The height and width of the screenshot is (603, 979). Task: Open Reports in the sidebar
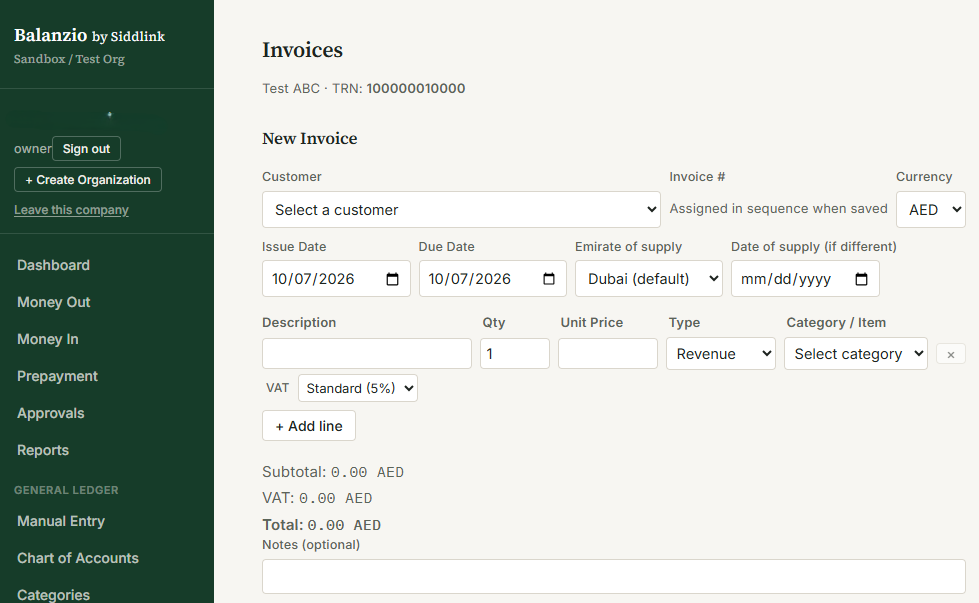point(43,450)
